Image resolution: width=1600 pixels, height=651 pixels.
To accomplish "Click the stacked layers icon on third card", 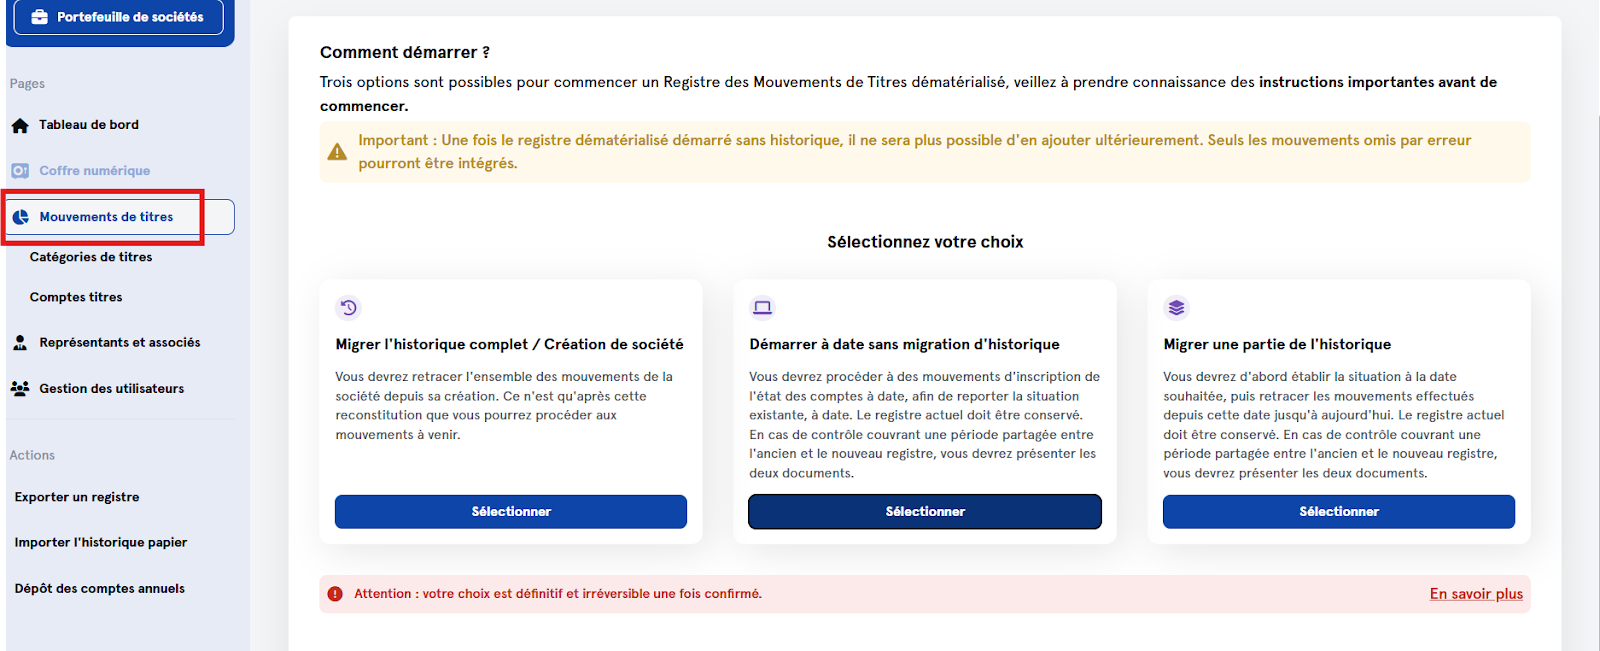I will [1177, 308].
